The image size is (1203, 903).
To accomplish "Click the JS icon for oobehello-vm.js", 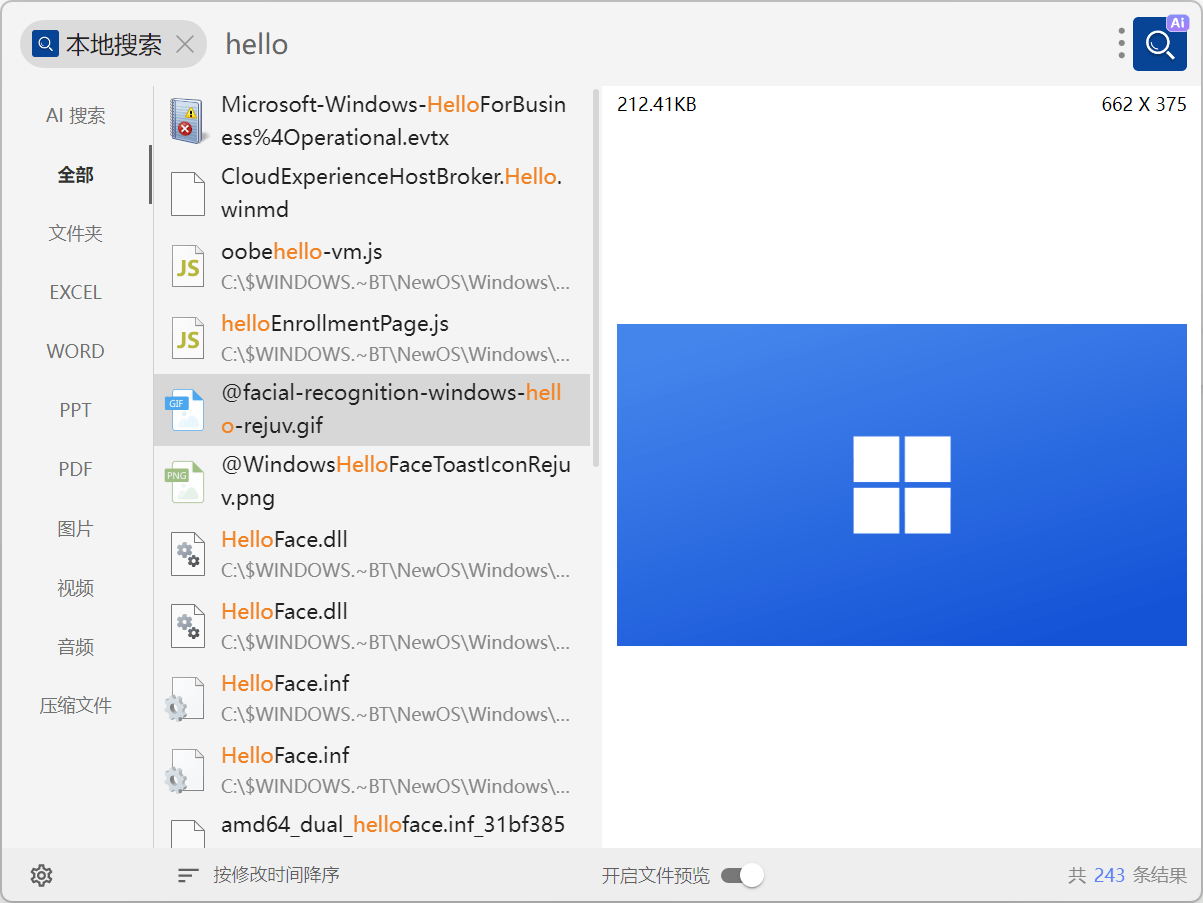I will click(x=188, y=266).
